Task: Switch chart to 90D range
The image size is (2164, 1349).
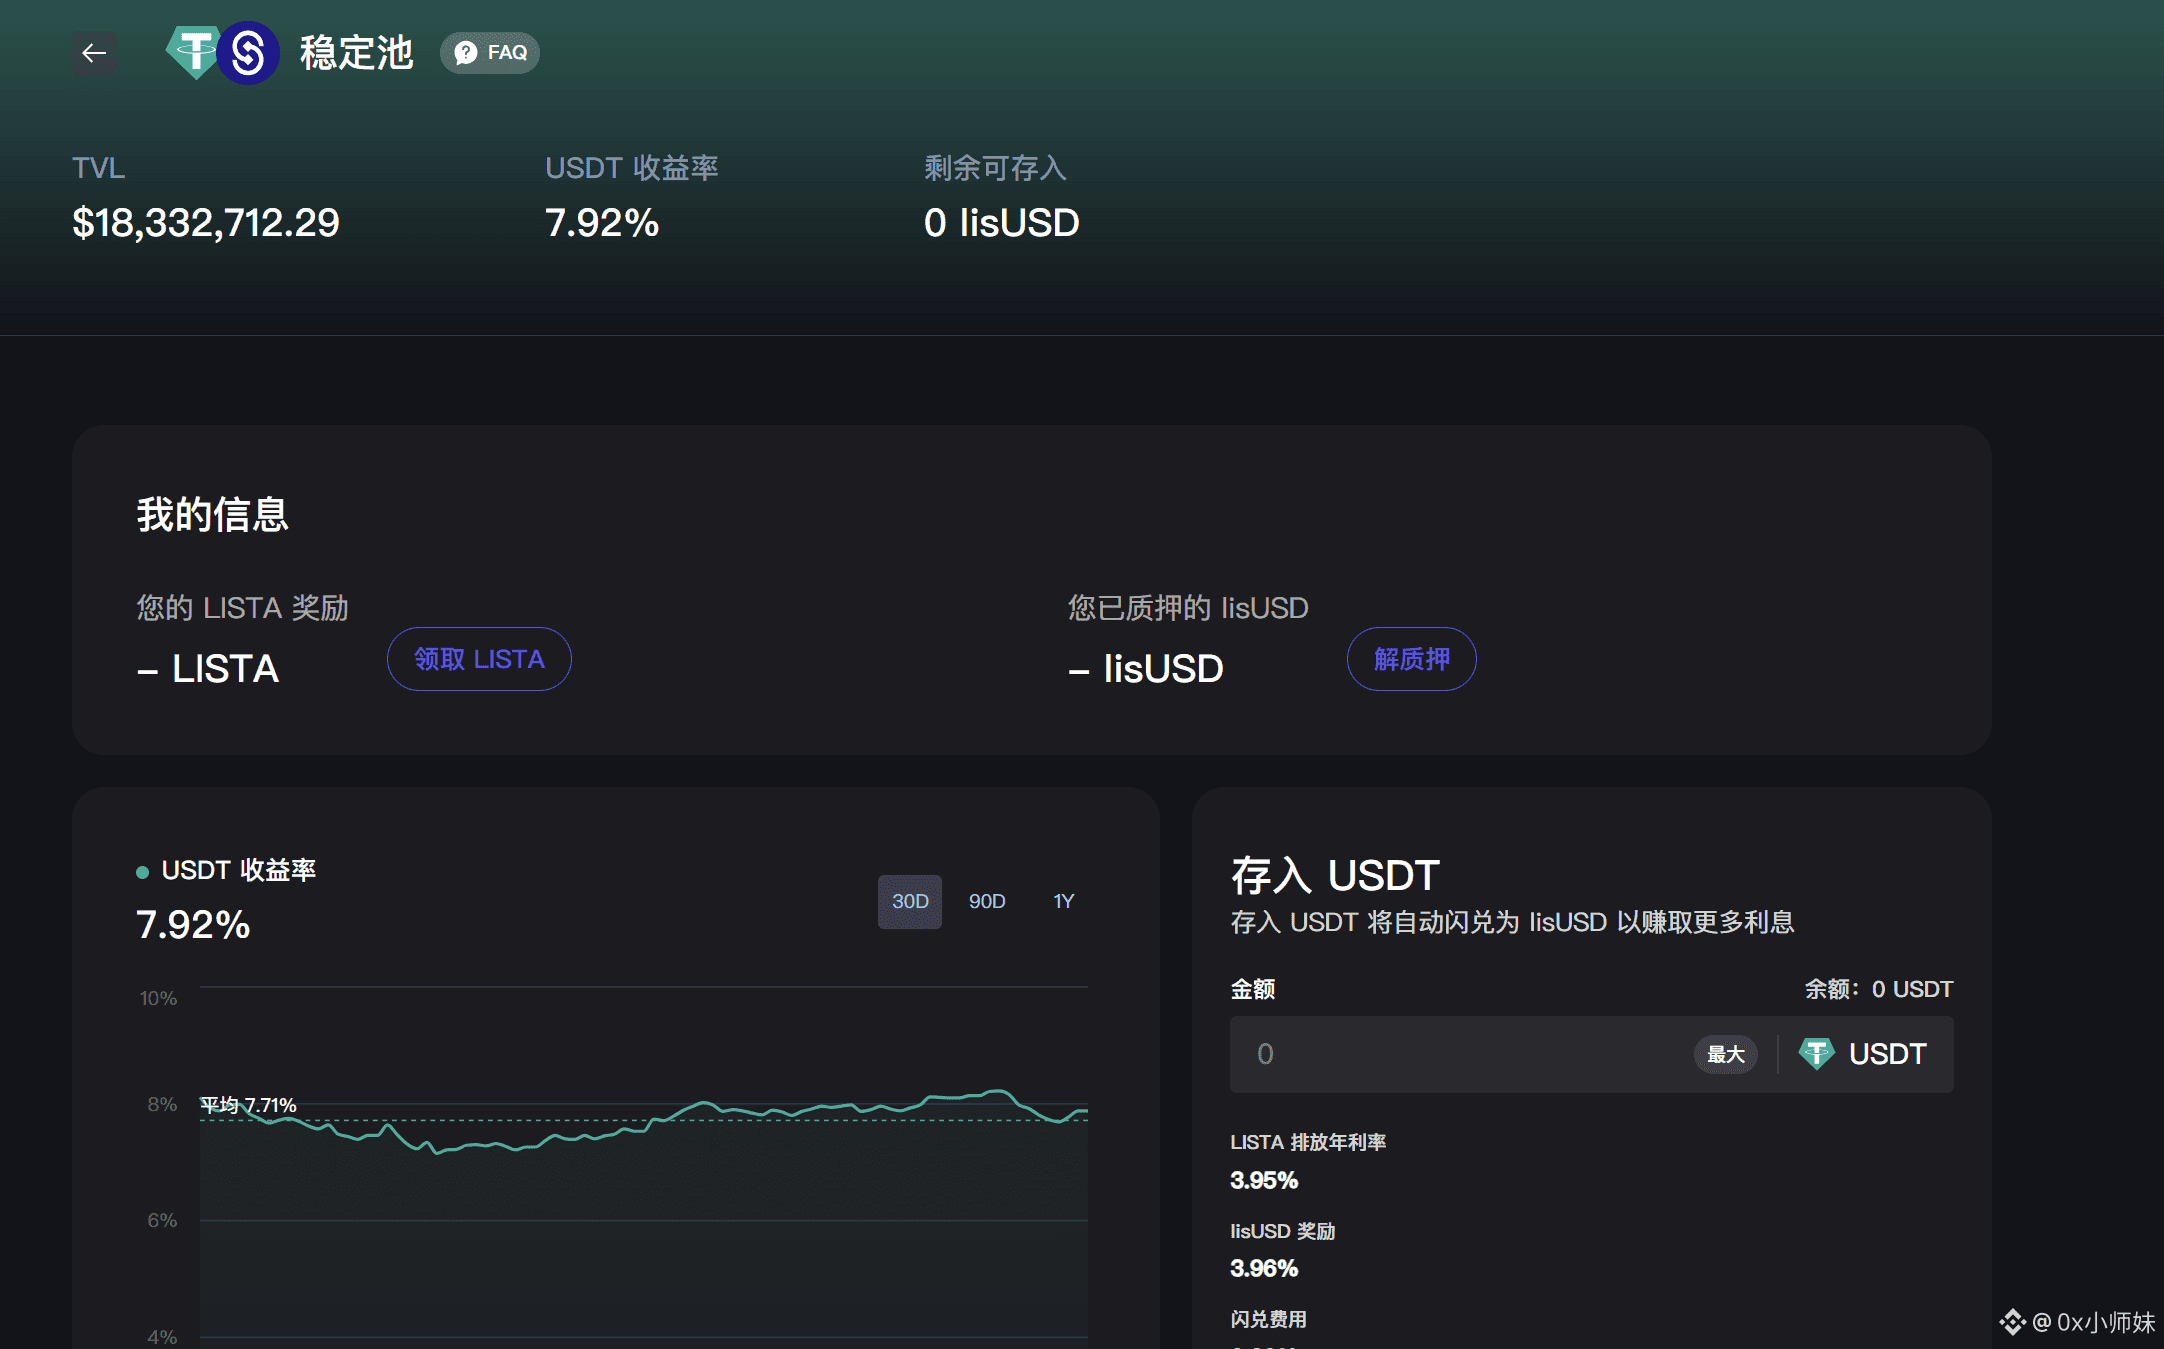Action: [x=986, y=901]
